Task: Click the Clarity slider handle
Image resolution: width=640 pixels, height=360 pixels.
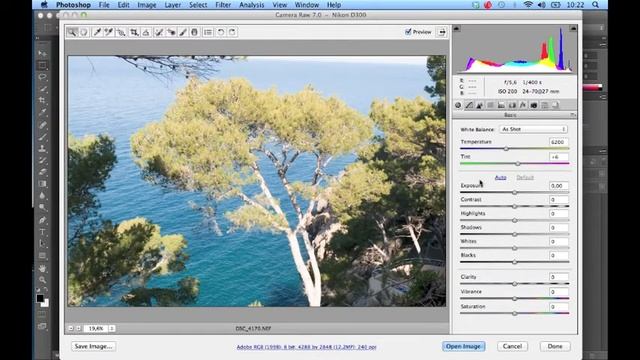Action: [515, 284]
